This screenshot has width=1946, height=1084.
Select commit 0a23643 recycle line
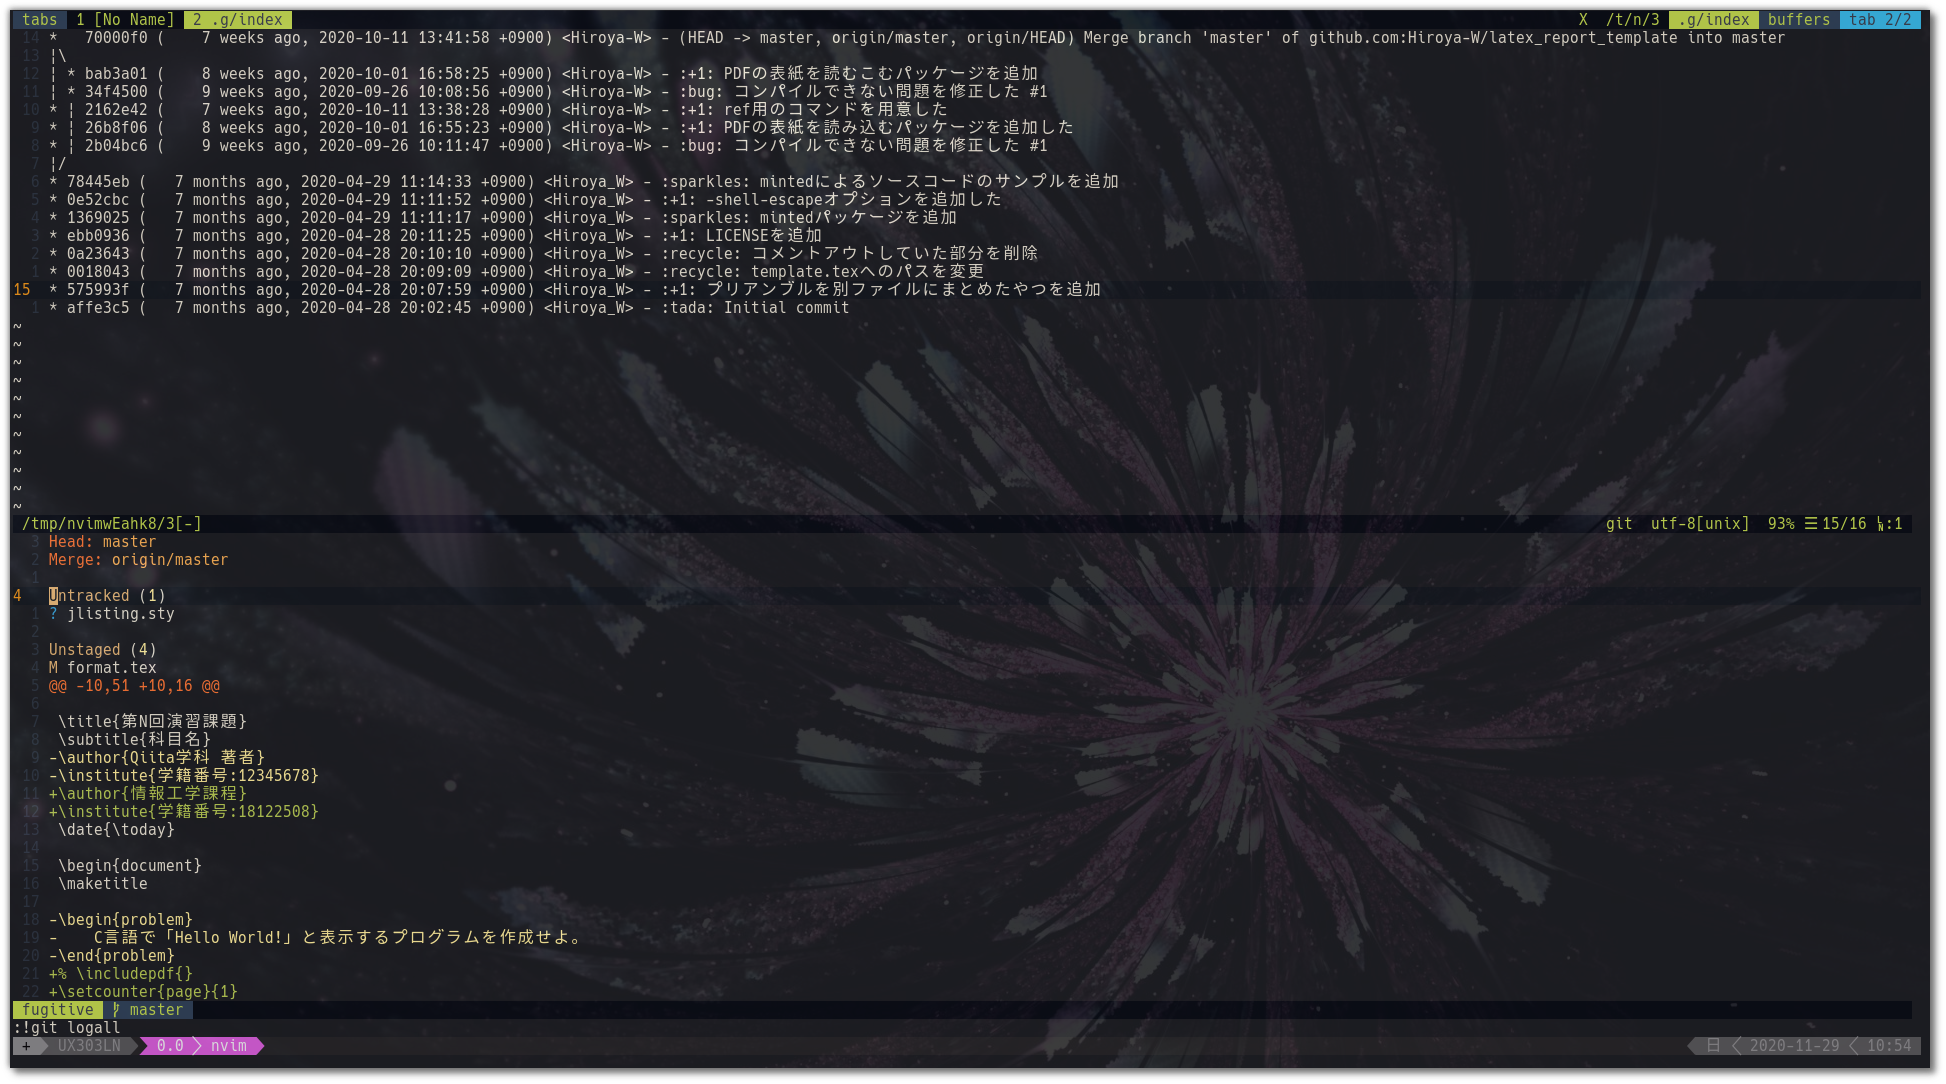[543, 254]
